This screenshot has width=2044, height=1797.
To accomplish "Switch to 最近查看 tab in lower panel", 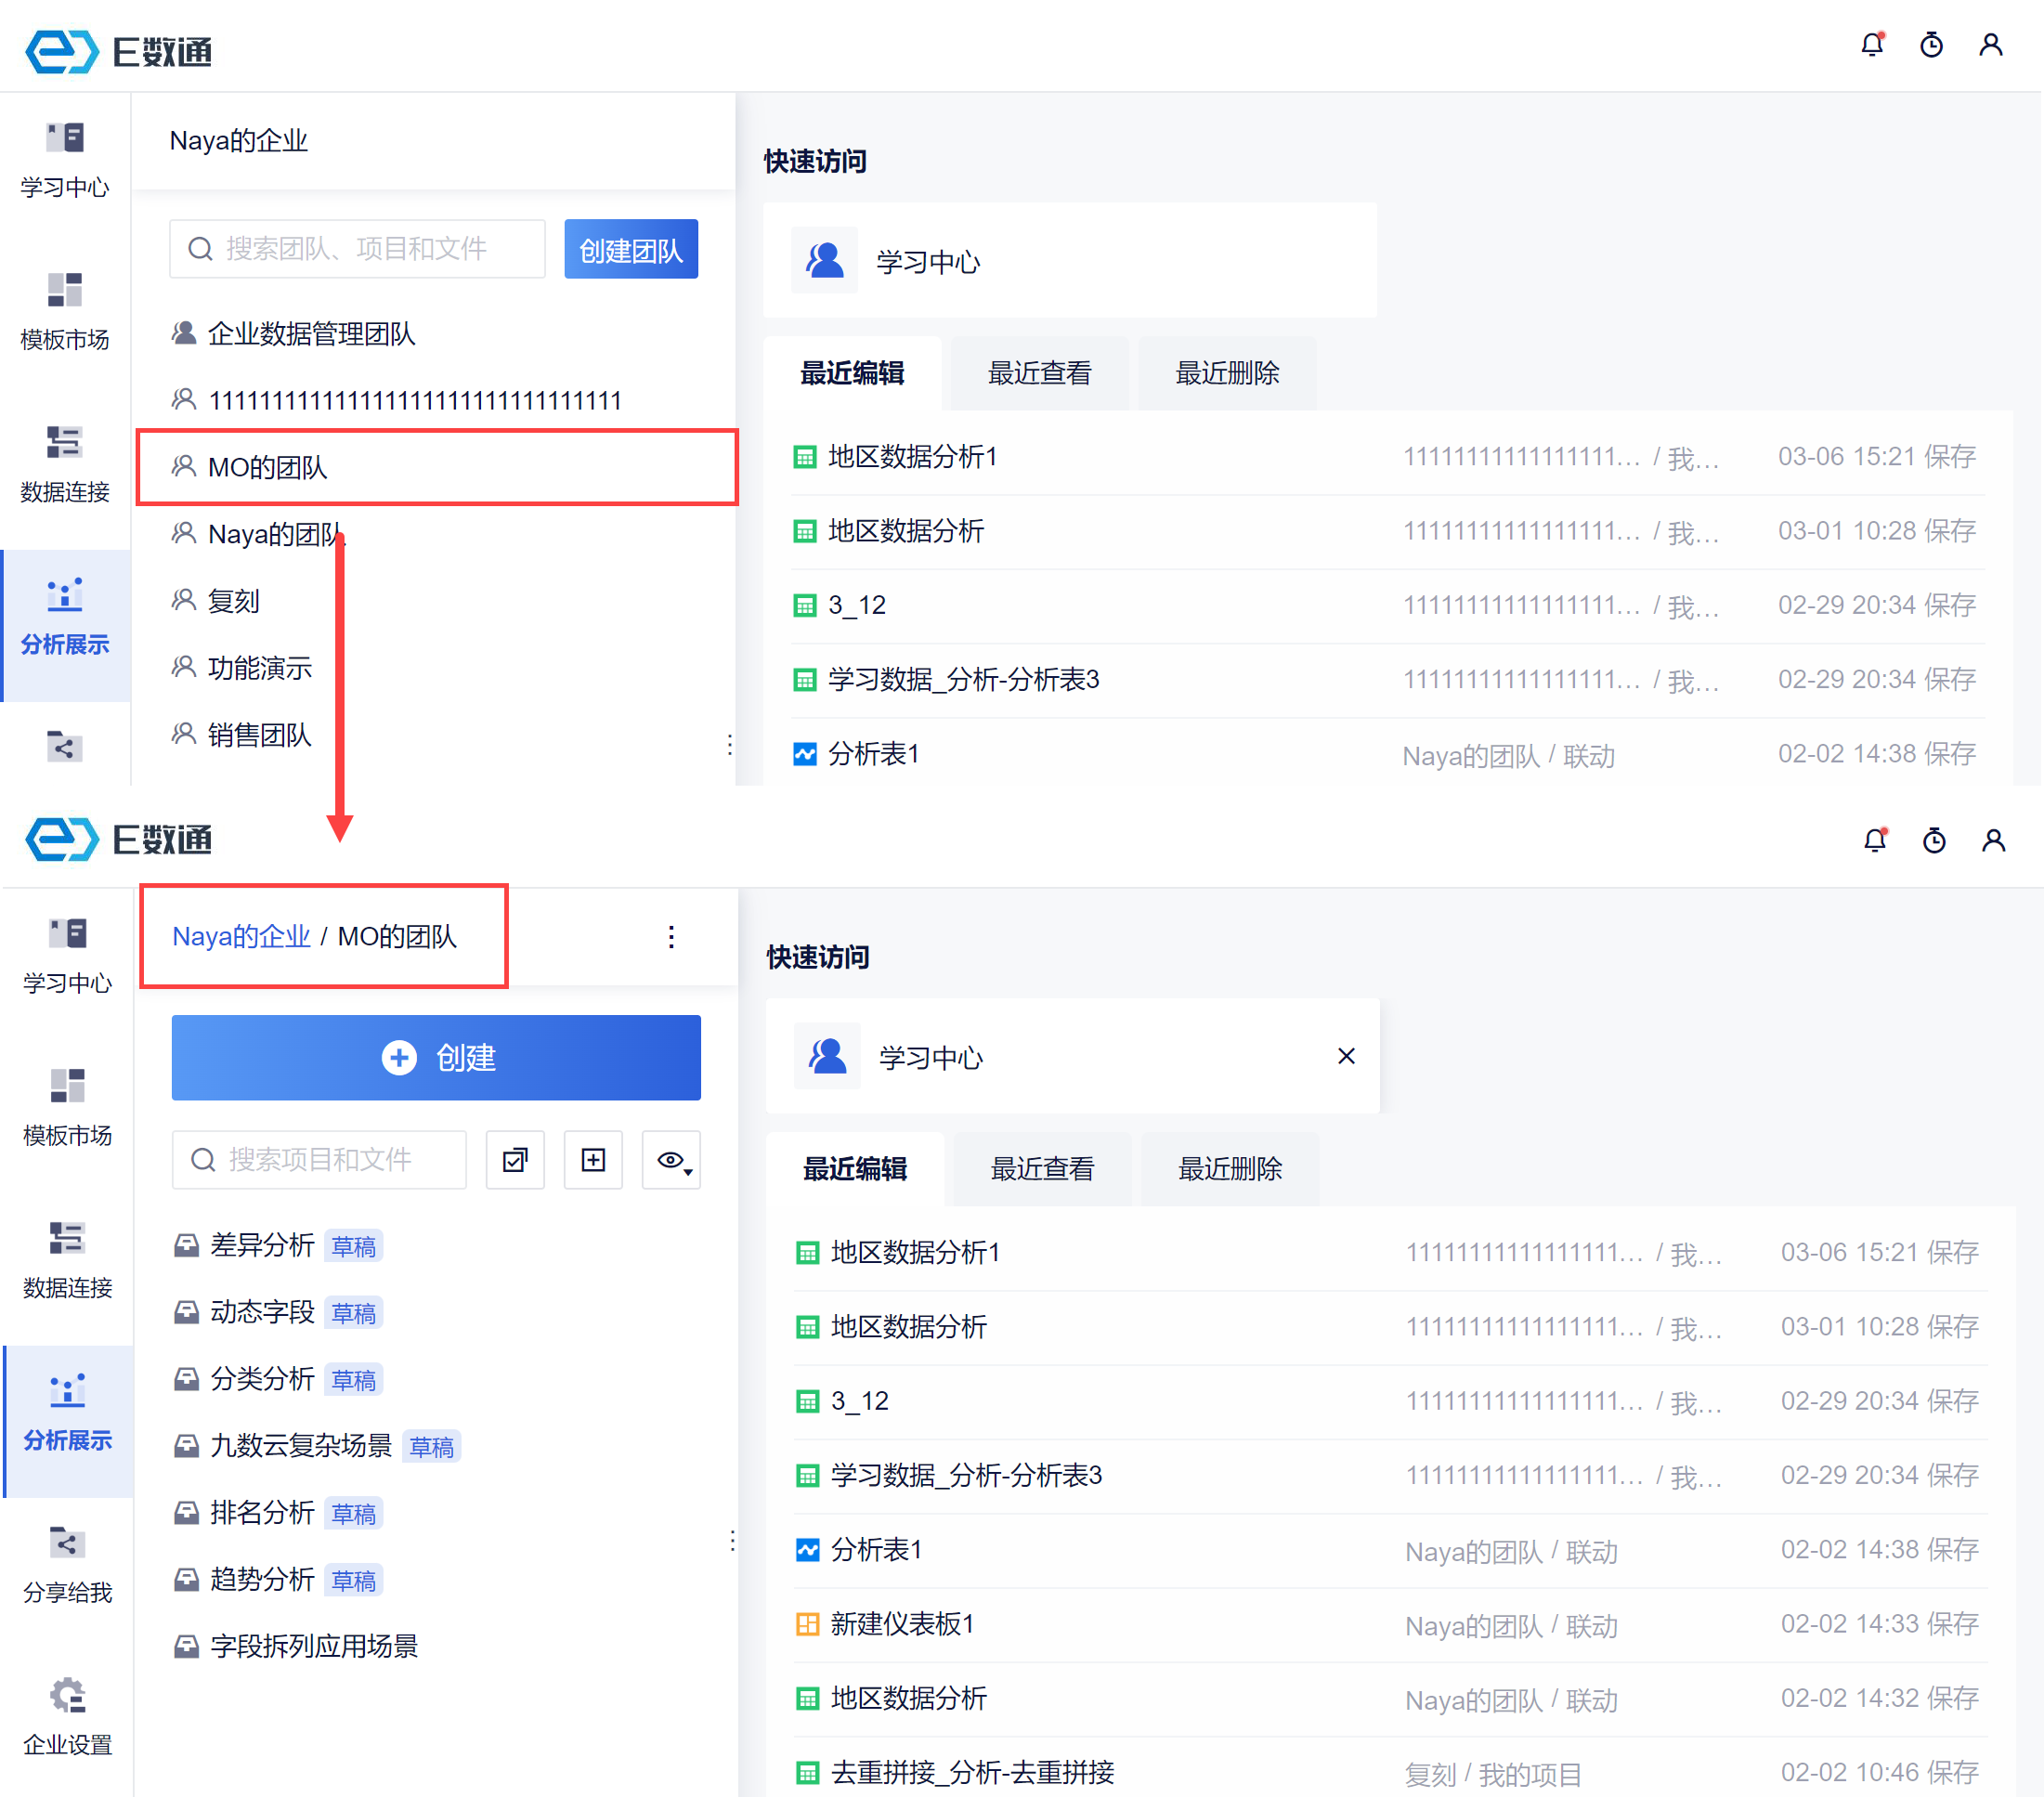I will click(1042, 1168).
